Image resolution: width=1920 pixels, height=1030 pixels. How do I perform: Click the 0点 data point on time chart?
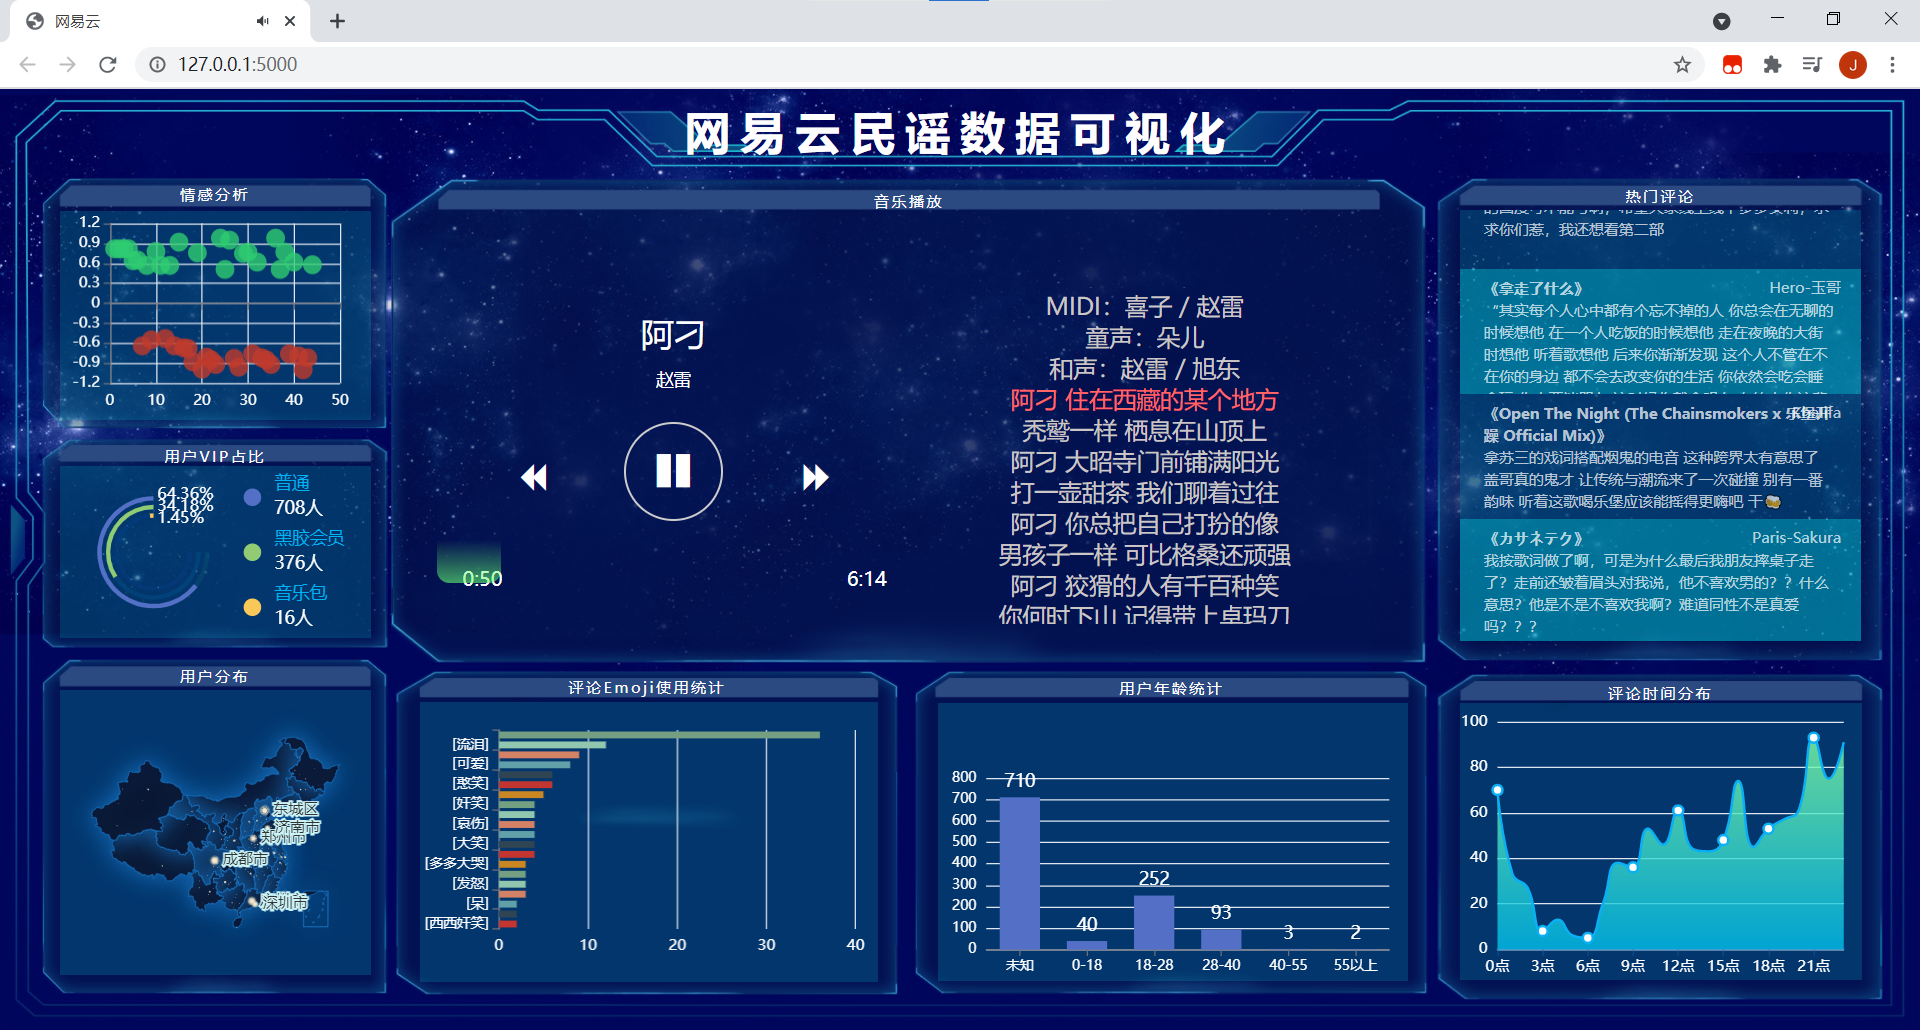click(x=1497, y=790)
